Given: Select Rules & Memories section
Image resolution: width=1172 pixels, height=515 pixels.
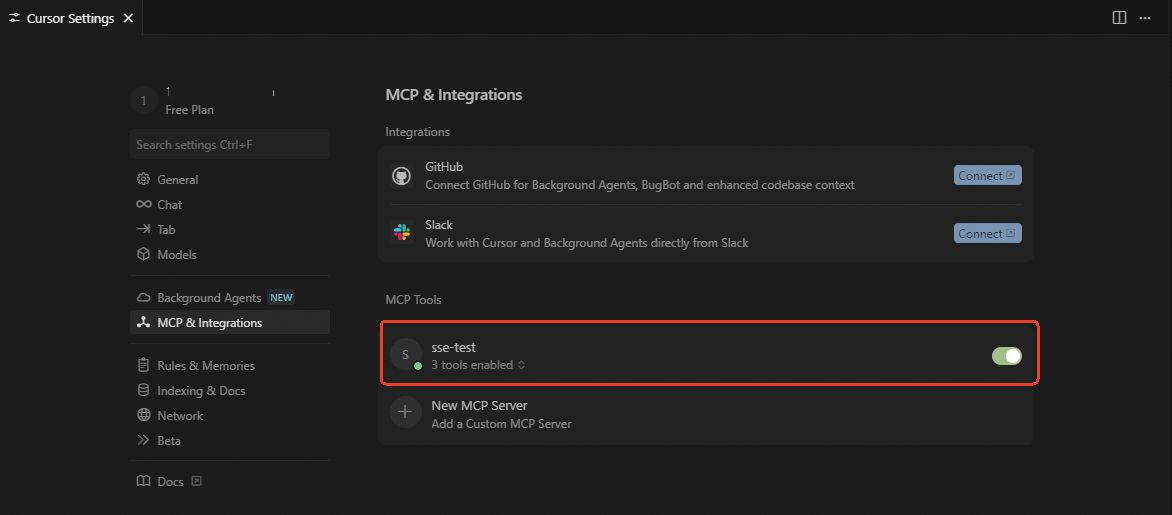Looking at the screenshot, I should tap(230, 366).
